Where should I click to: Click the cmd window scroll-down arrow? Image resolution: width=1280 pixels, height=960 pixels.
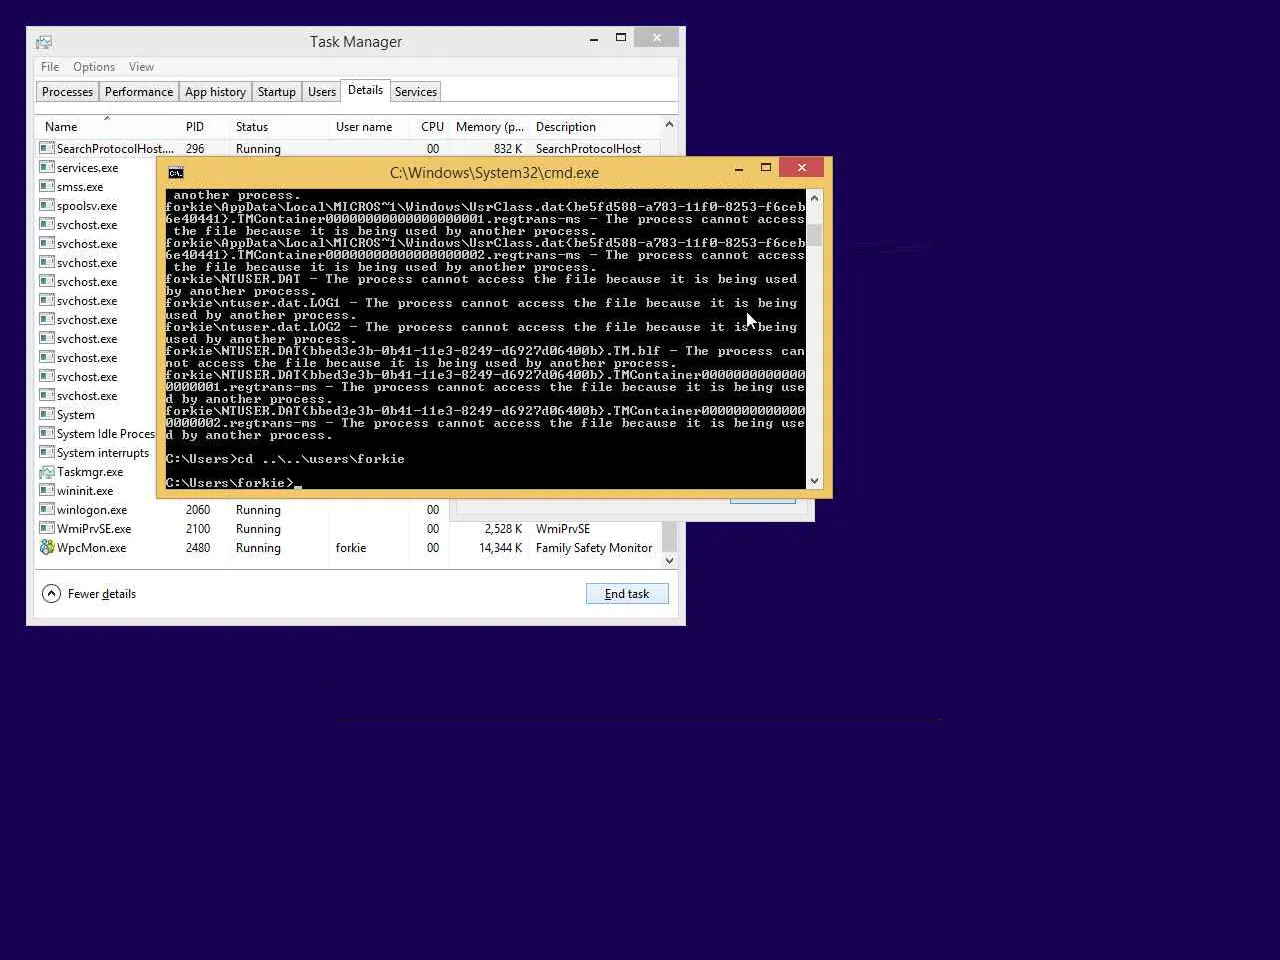(x=814, y=481)
